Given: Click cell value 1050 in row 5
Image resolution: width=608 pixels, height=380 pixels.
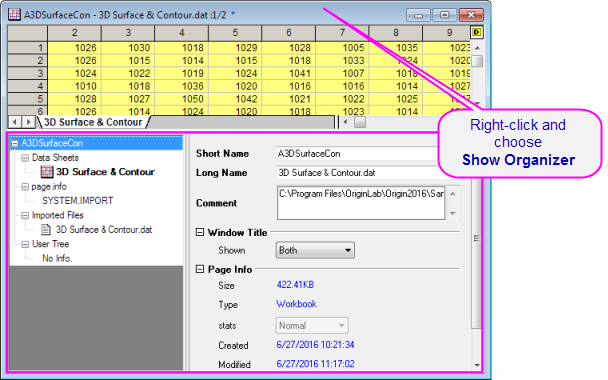Looking at the screenshot, I should (x=193, y=99).
